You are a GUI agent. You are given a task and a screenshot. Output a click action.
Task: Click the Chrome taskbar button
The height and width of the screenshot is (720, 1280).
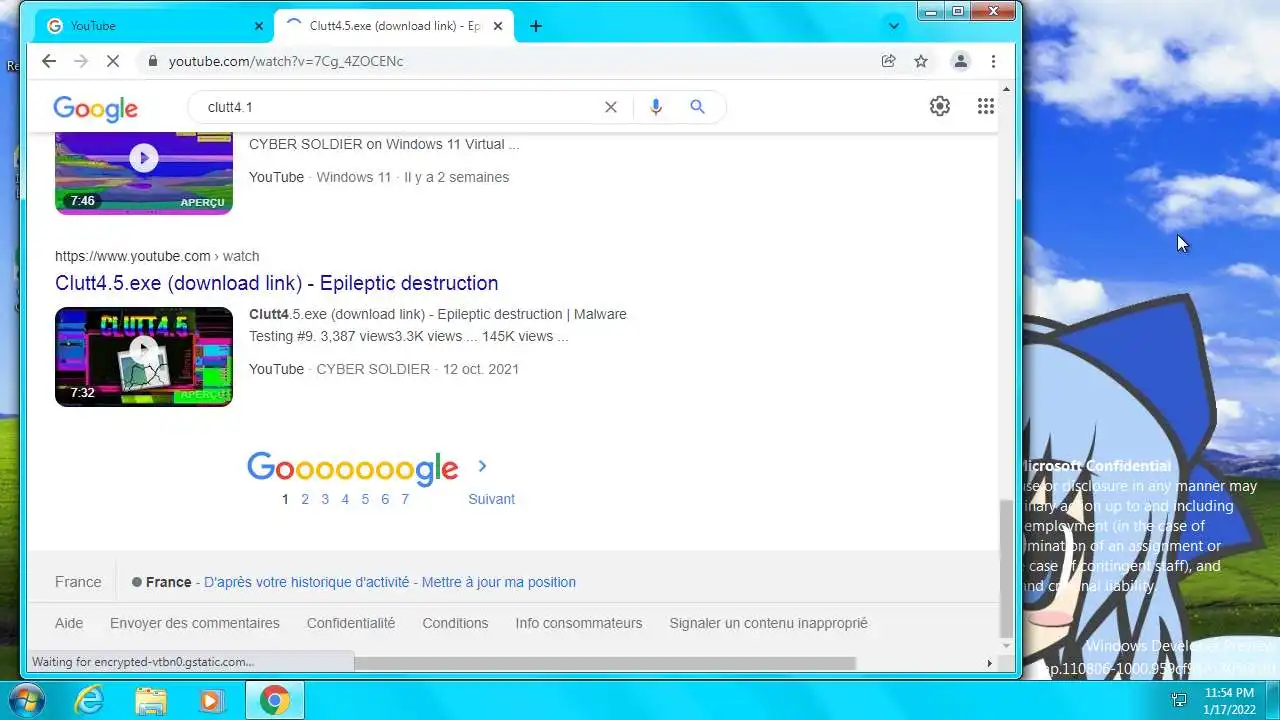(275, 700)
